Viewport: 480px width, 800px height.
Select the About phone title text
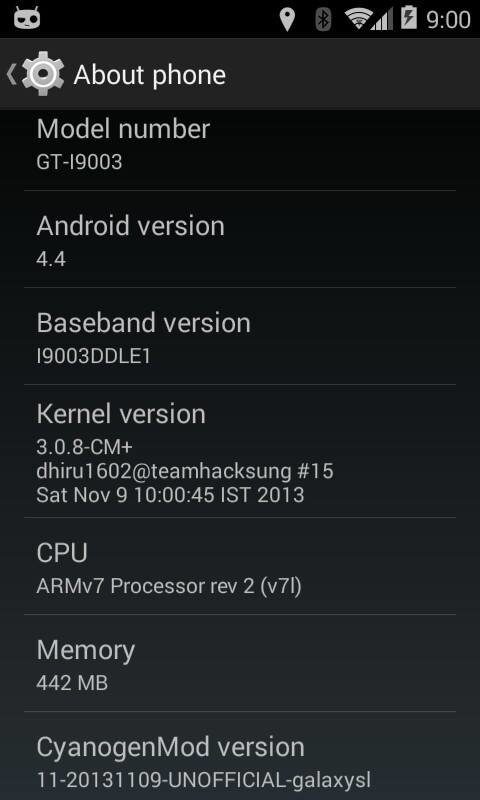pos(149,75)
